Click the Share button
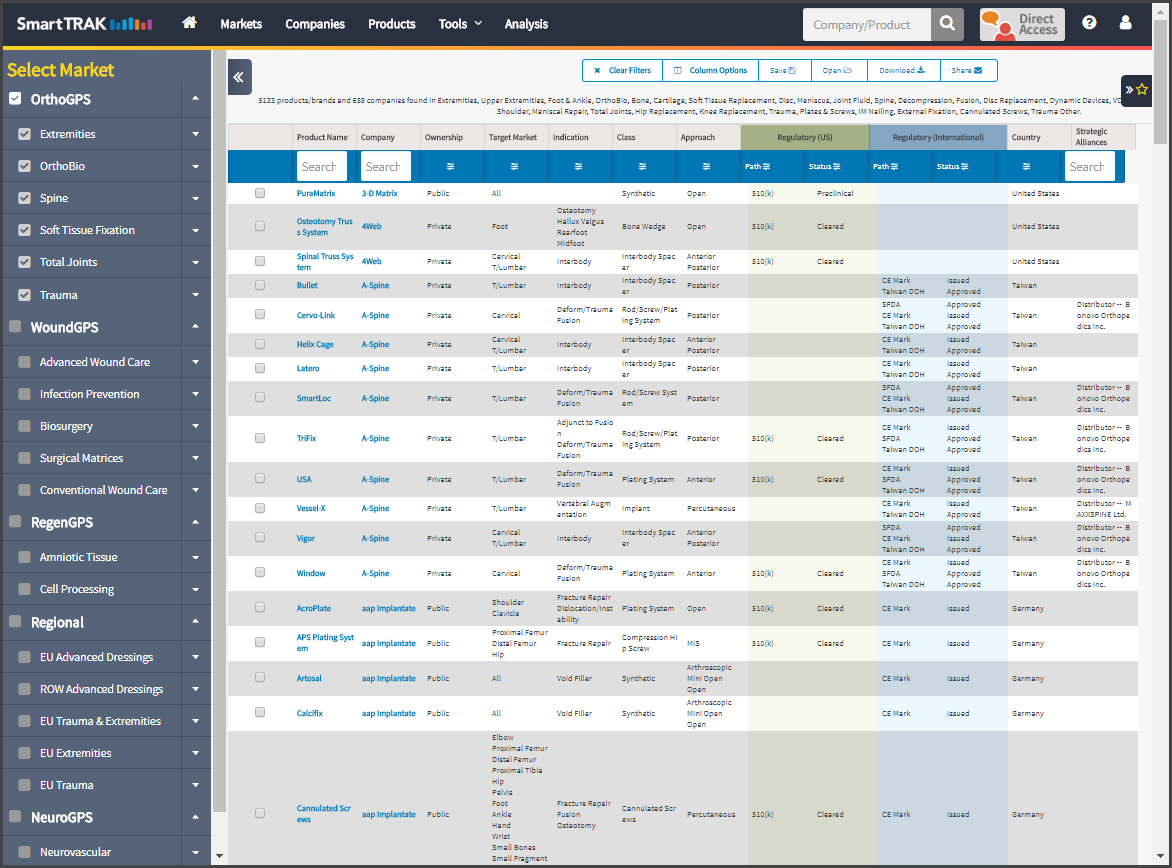Image resolution: width=1172 pixels, height=868 pixels. (x=968, y=70)
